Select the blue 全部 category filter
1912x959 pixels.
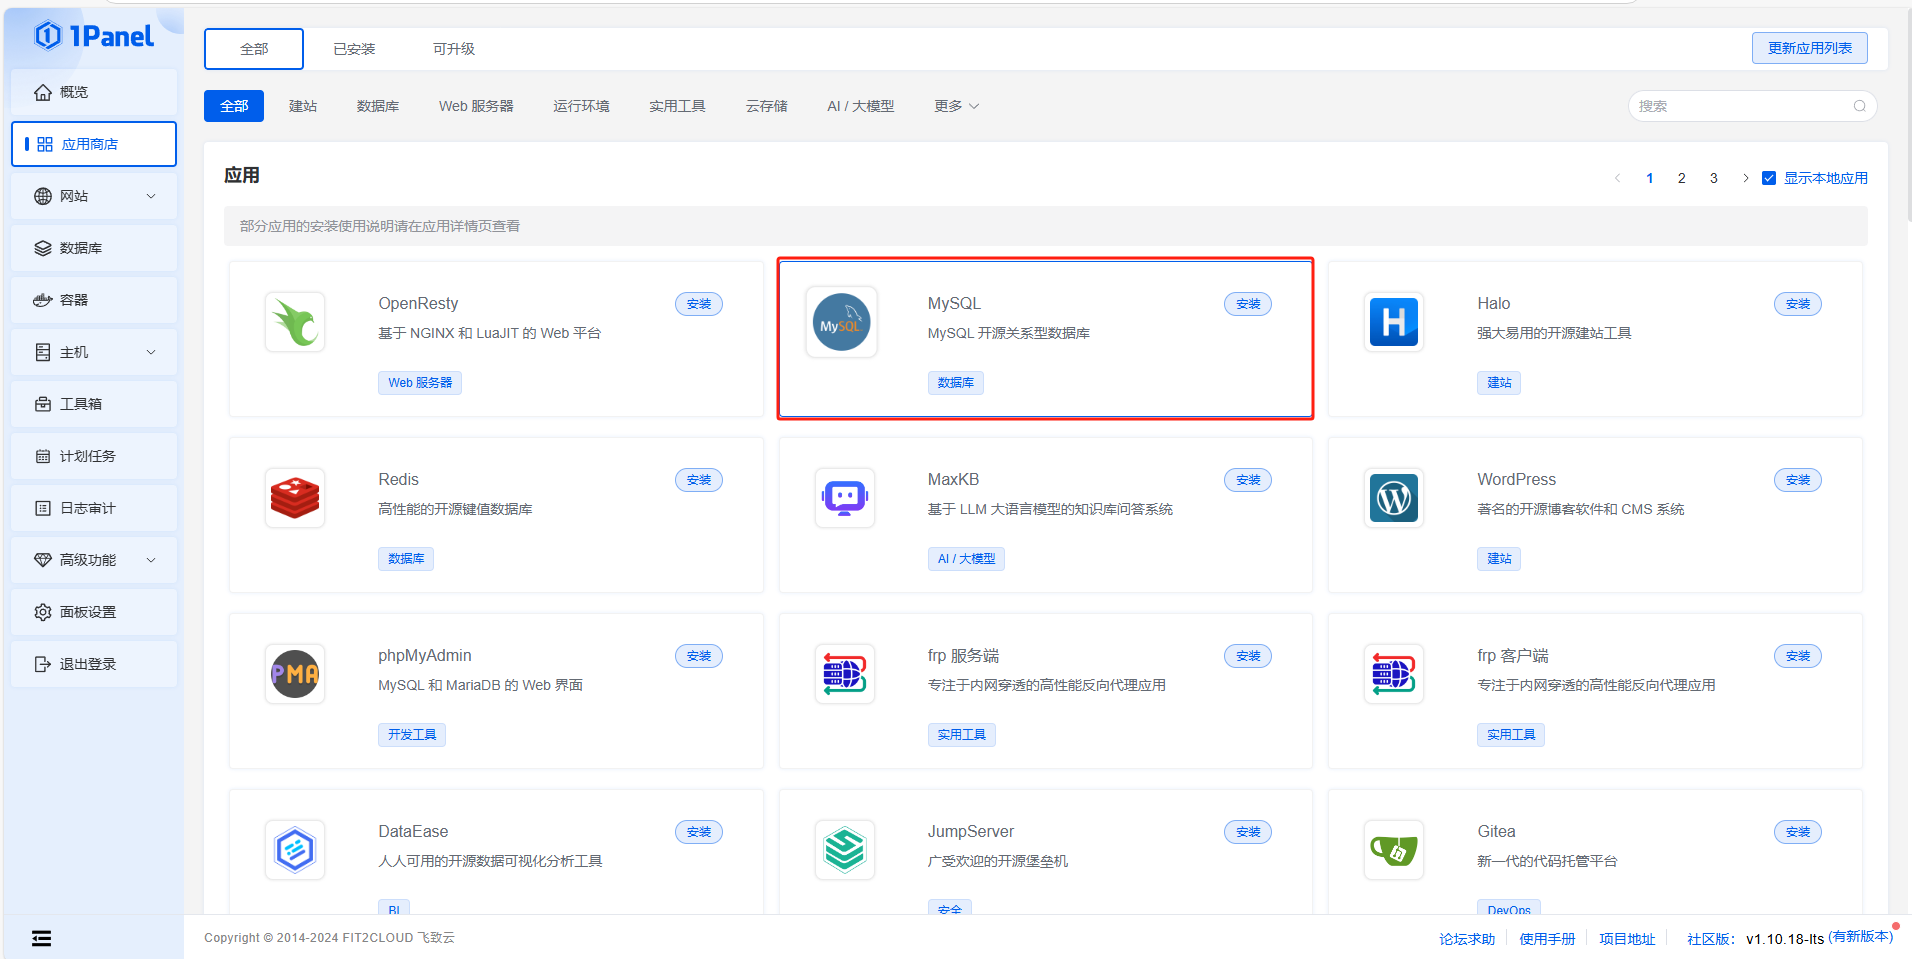[234, 106]
